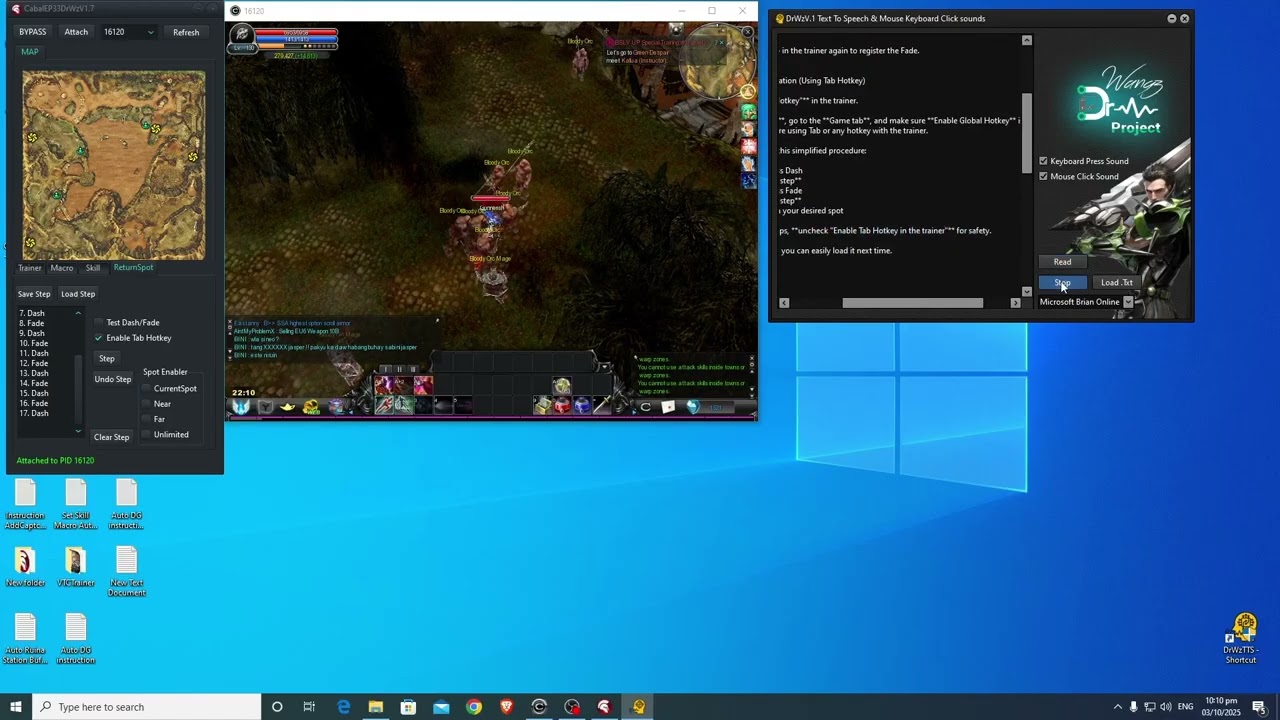Open Google Chrome from the taskbar
This screenshot has height=720, width=1280.
click(x=474, y=707)
